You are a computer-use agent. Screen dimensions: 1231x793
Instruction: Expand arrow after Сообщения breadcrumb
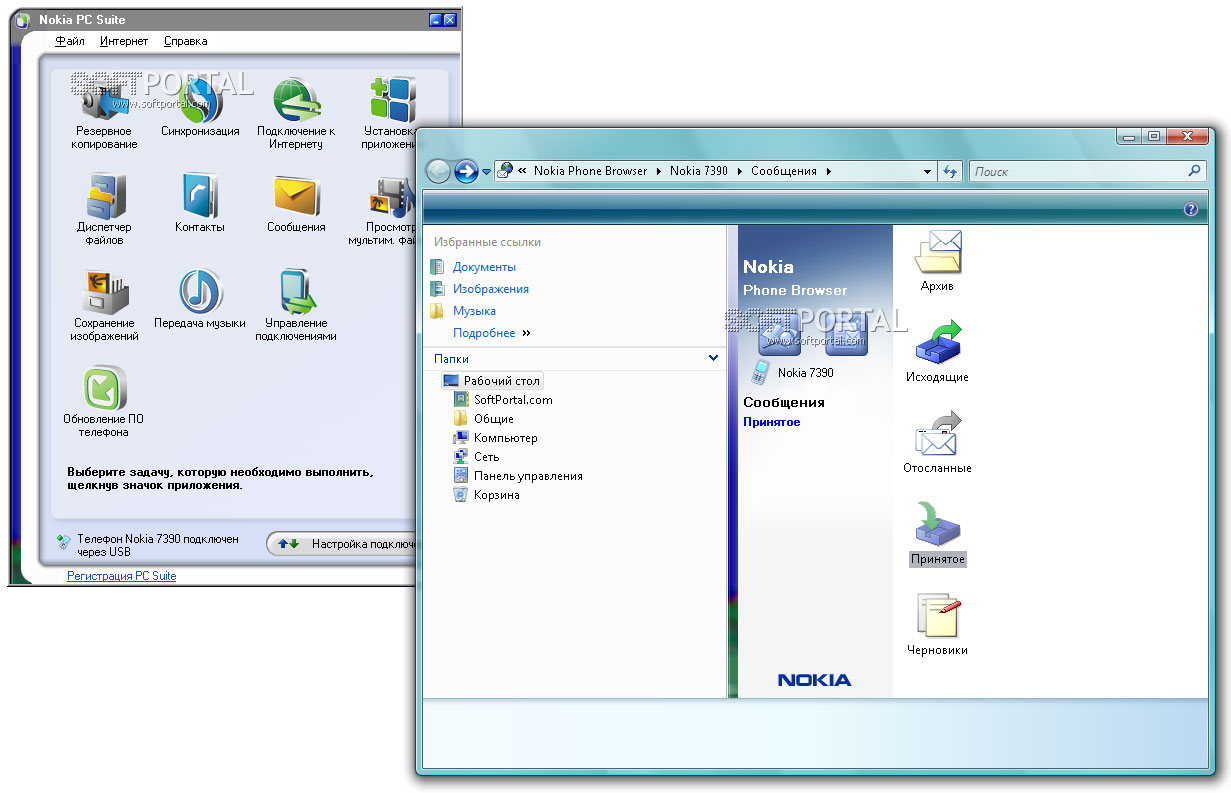click(x=828, y=171)
